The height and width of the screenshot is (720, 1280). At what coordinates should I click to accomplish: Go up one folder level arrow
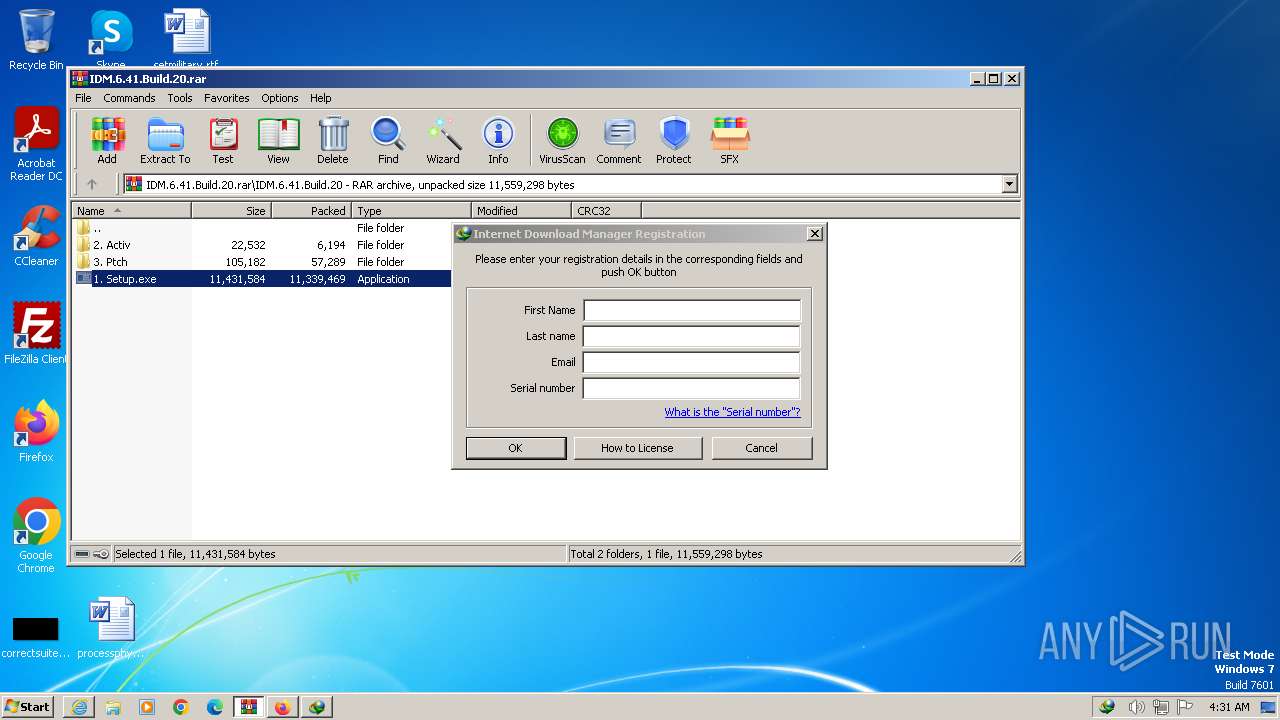(92, 184)
